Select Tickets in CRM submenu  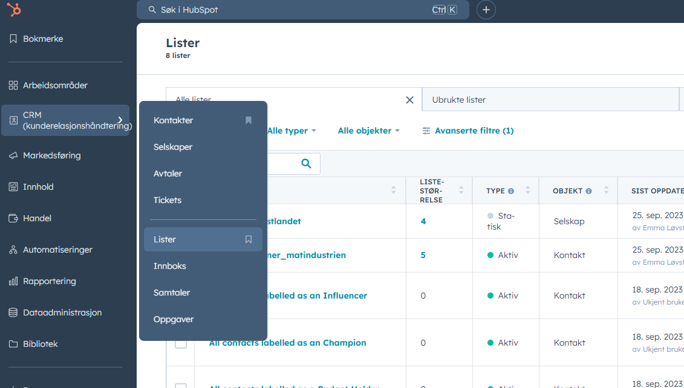(x=167, y=200)
